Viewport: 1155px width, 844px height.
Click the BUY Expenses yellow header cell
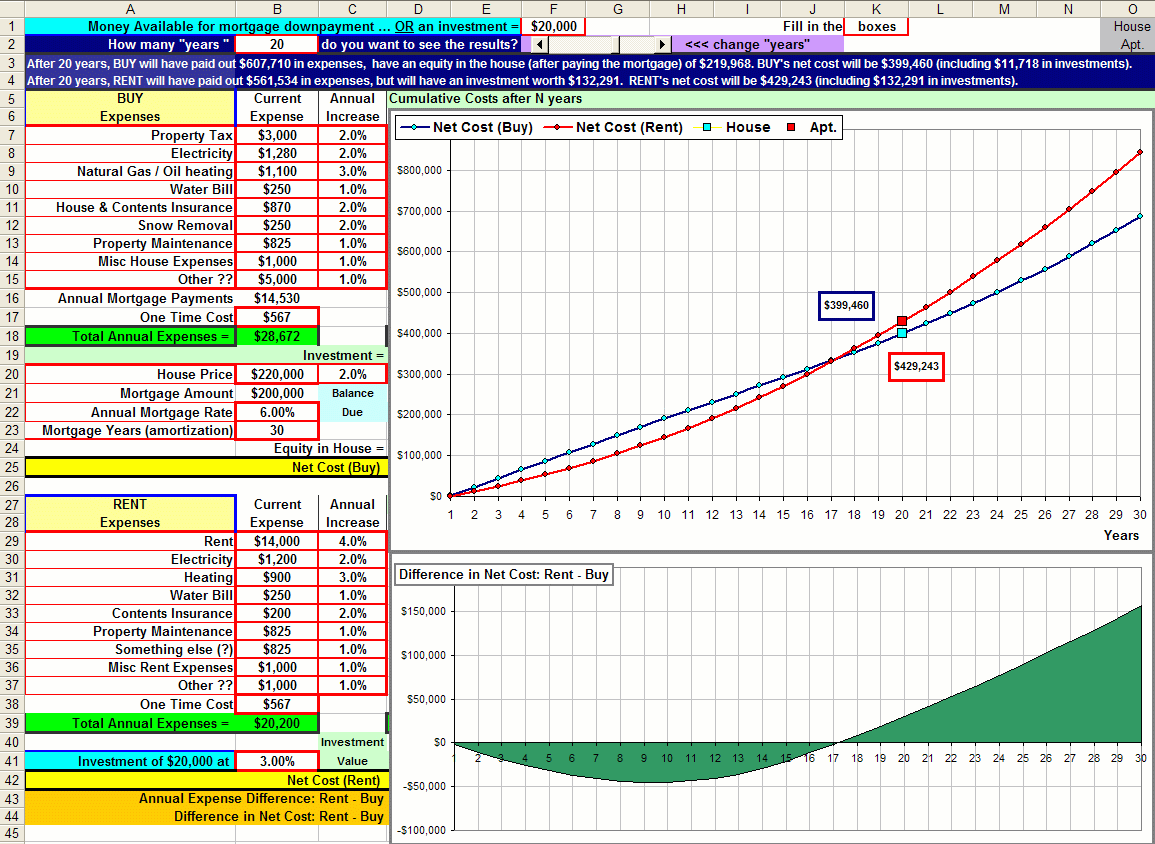click(x=130, y=108)
